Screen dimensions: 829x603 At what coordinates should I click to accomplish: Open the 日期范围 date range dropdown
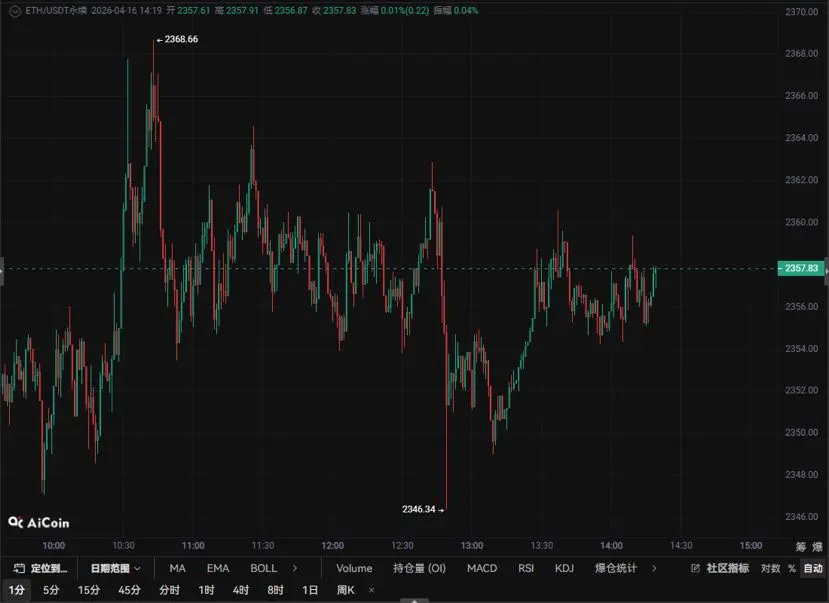pyautogui.click(x=115, y=568)
